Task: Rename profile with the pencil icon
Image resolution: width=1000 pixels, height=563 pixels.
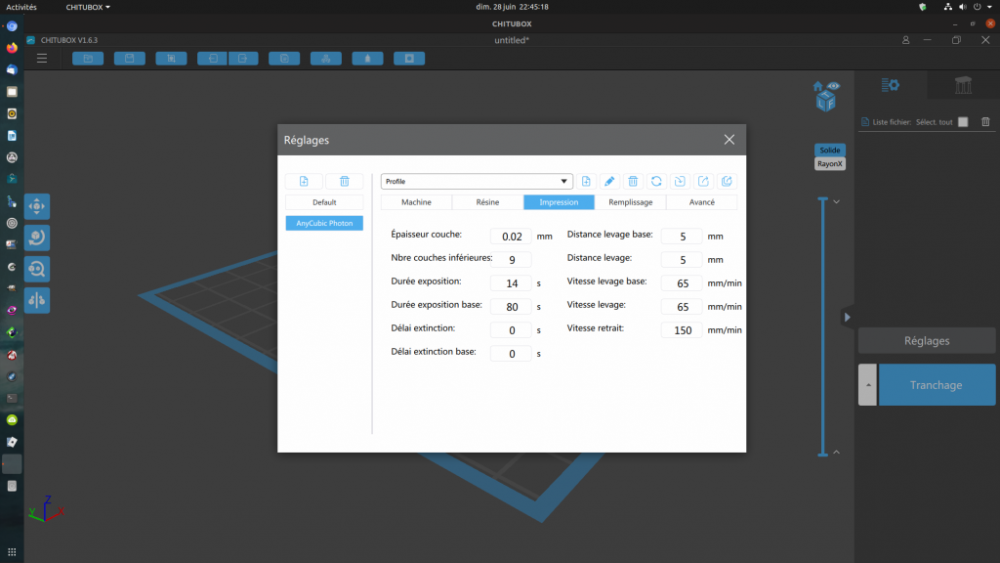Action: click(609, 182)
